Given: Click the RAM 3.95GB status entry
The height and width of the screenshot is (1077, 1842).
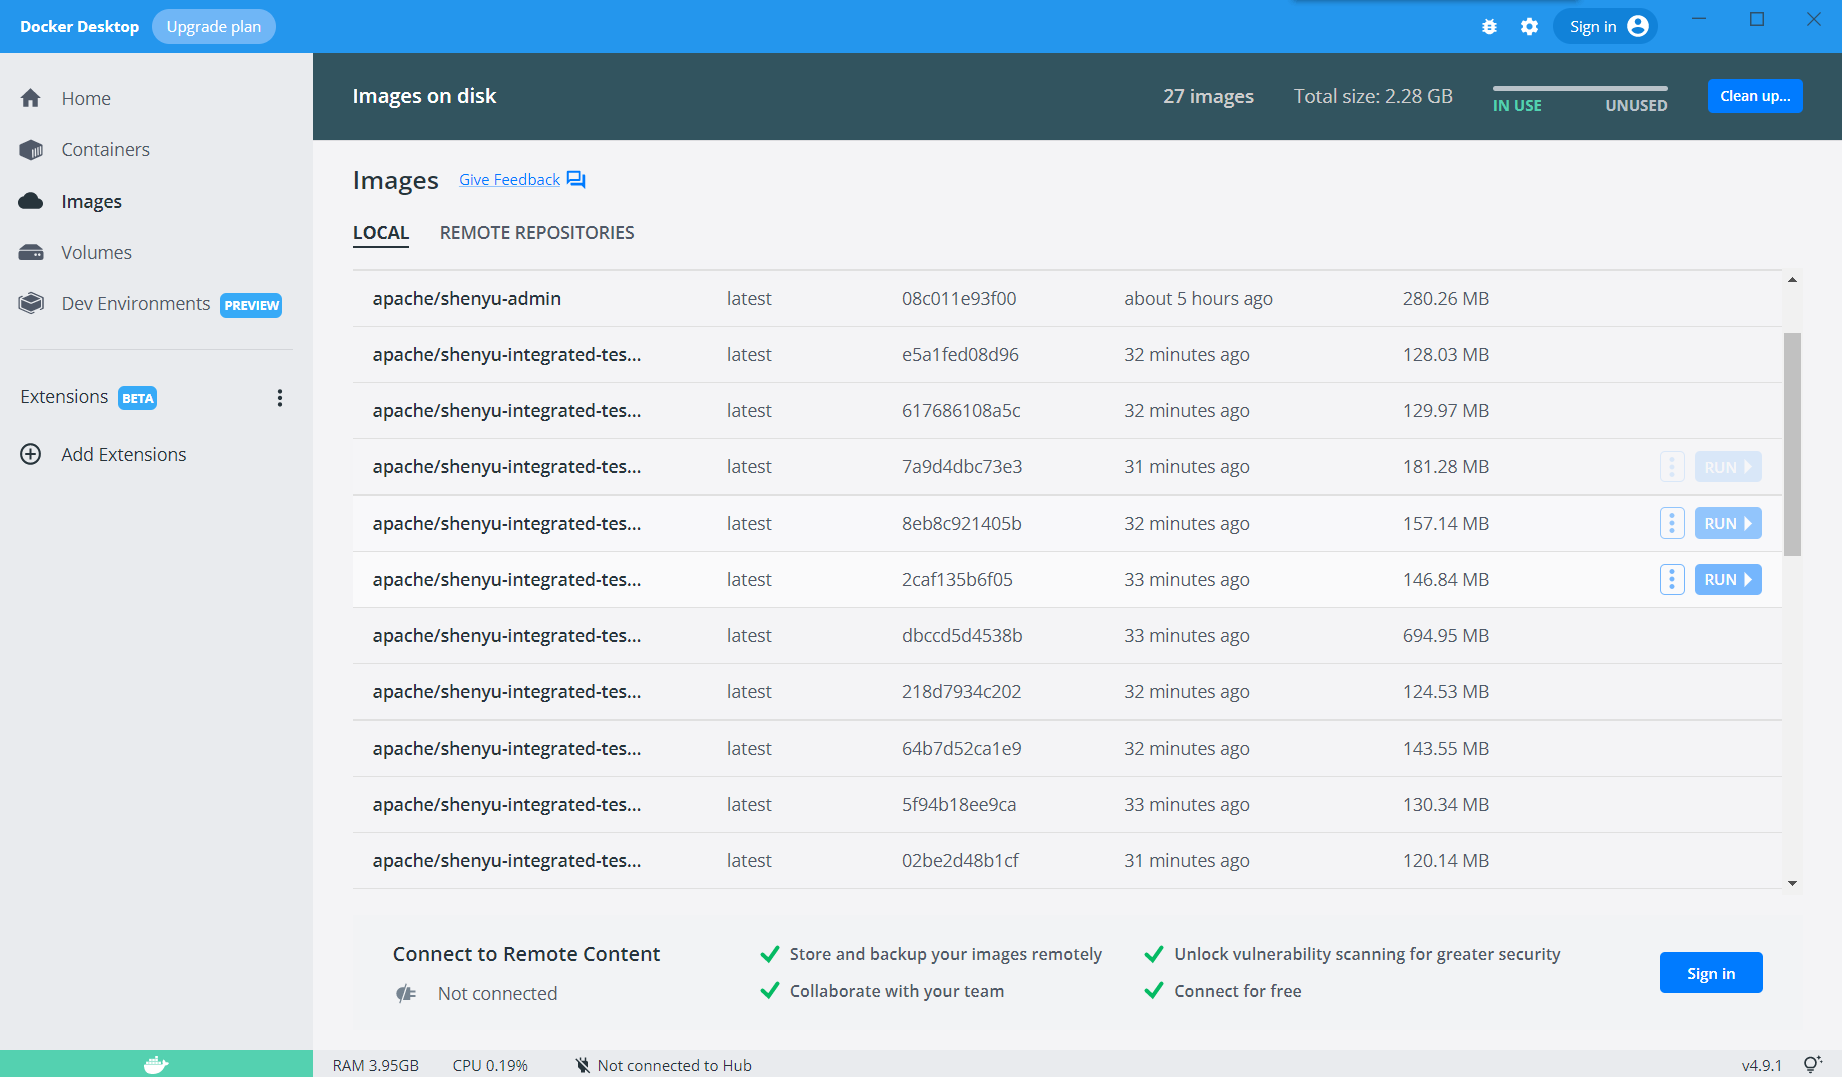Looking at the screenshot, I should pos(376,1066).
